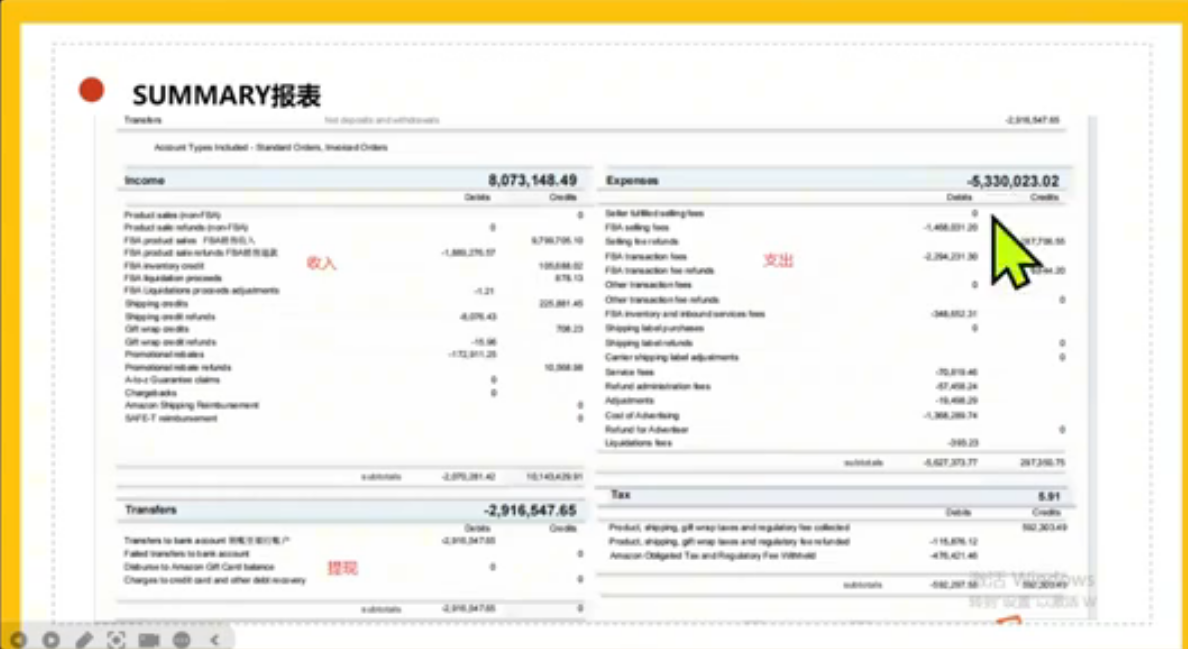Collapse the presentation toolbar with chevron
The image size is (1188, 649).
coord(214,639)
